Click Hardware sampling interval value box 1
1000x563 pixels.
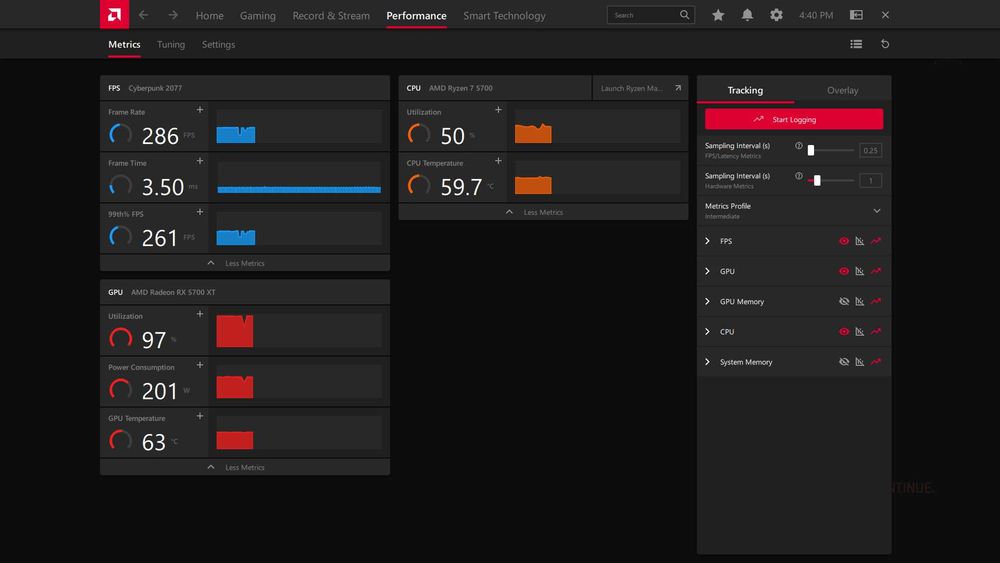click(871, 180)
